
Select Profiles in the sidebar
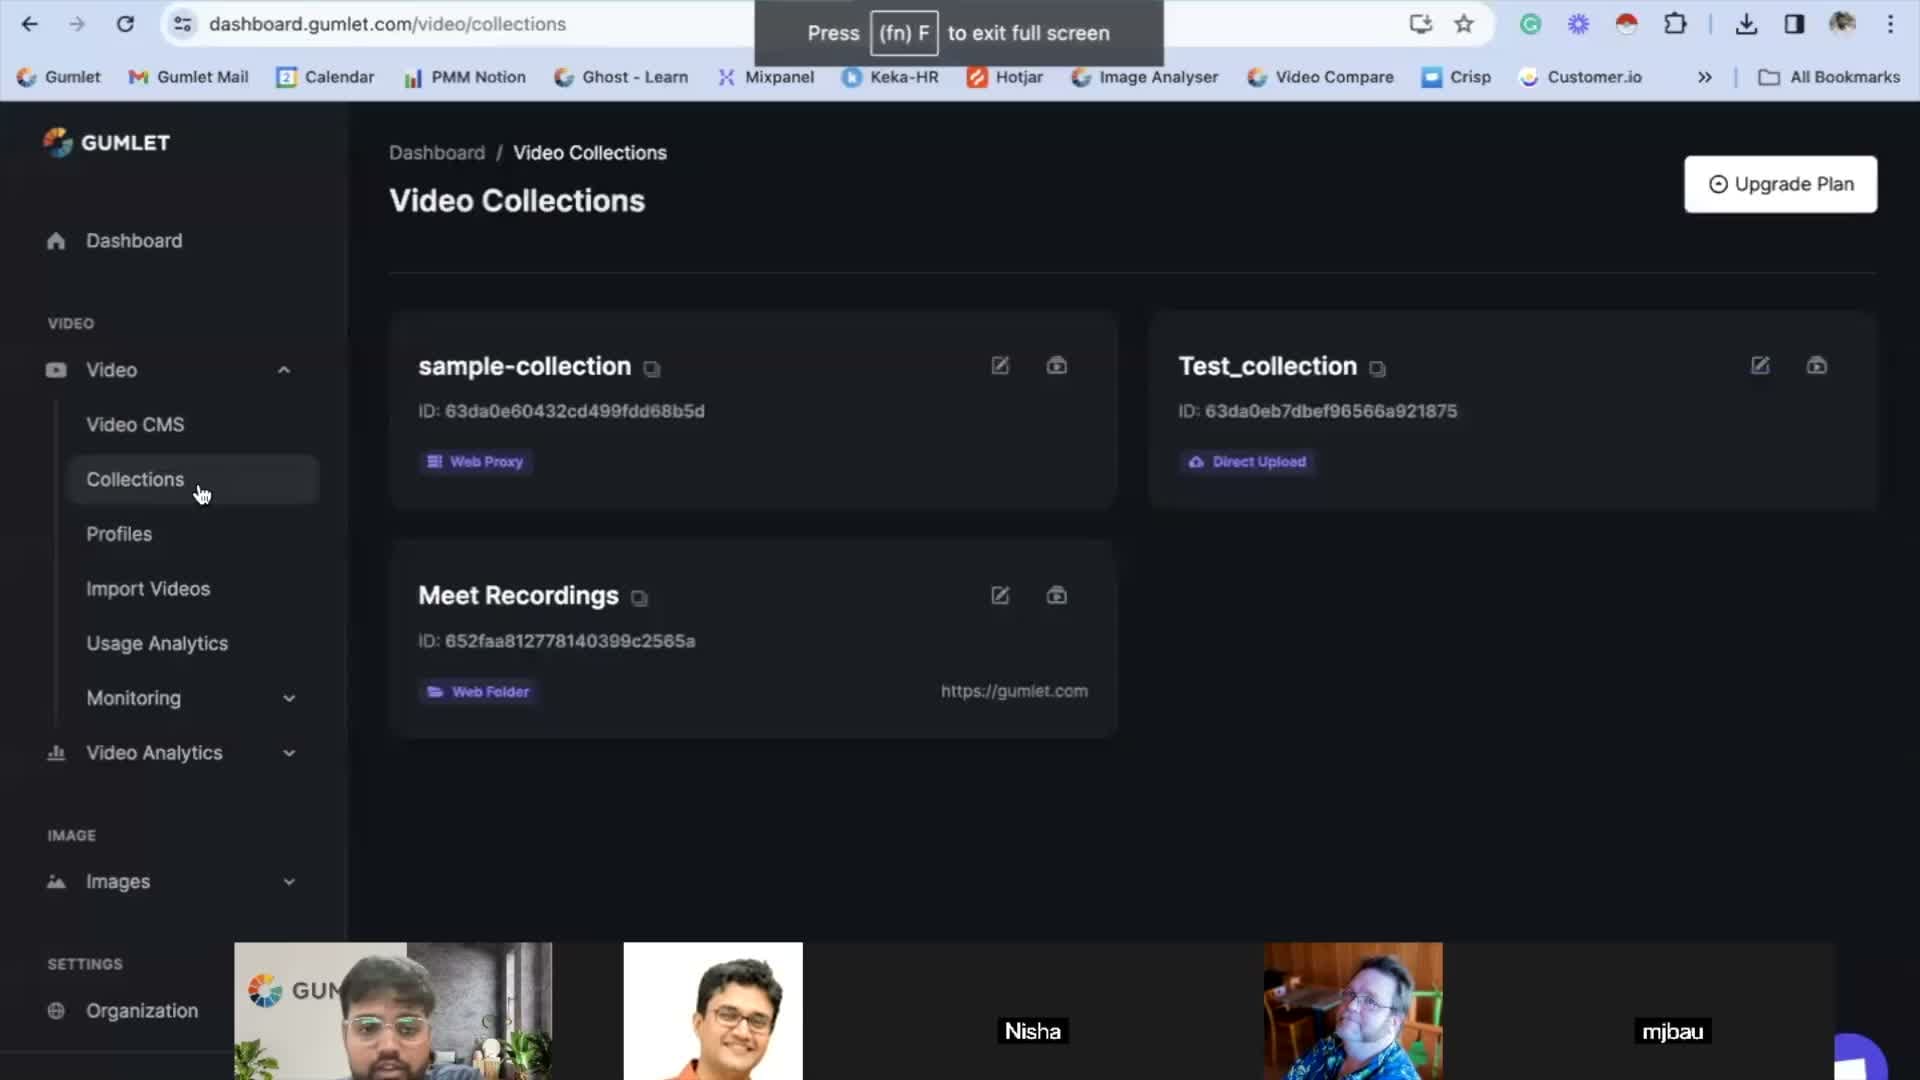[x=119, y=534]
